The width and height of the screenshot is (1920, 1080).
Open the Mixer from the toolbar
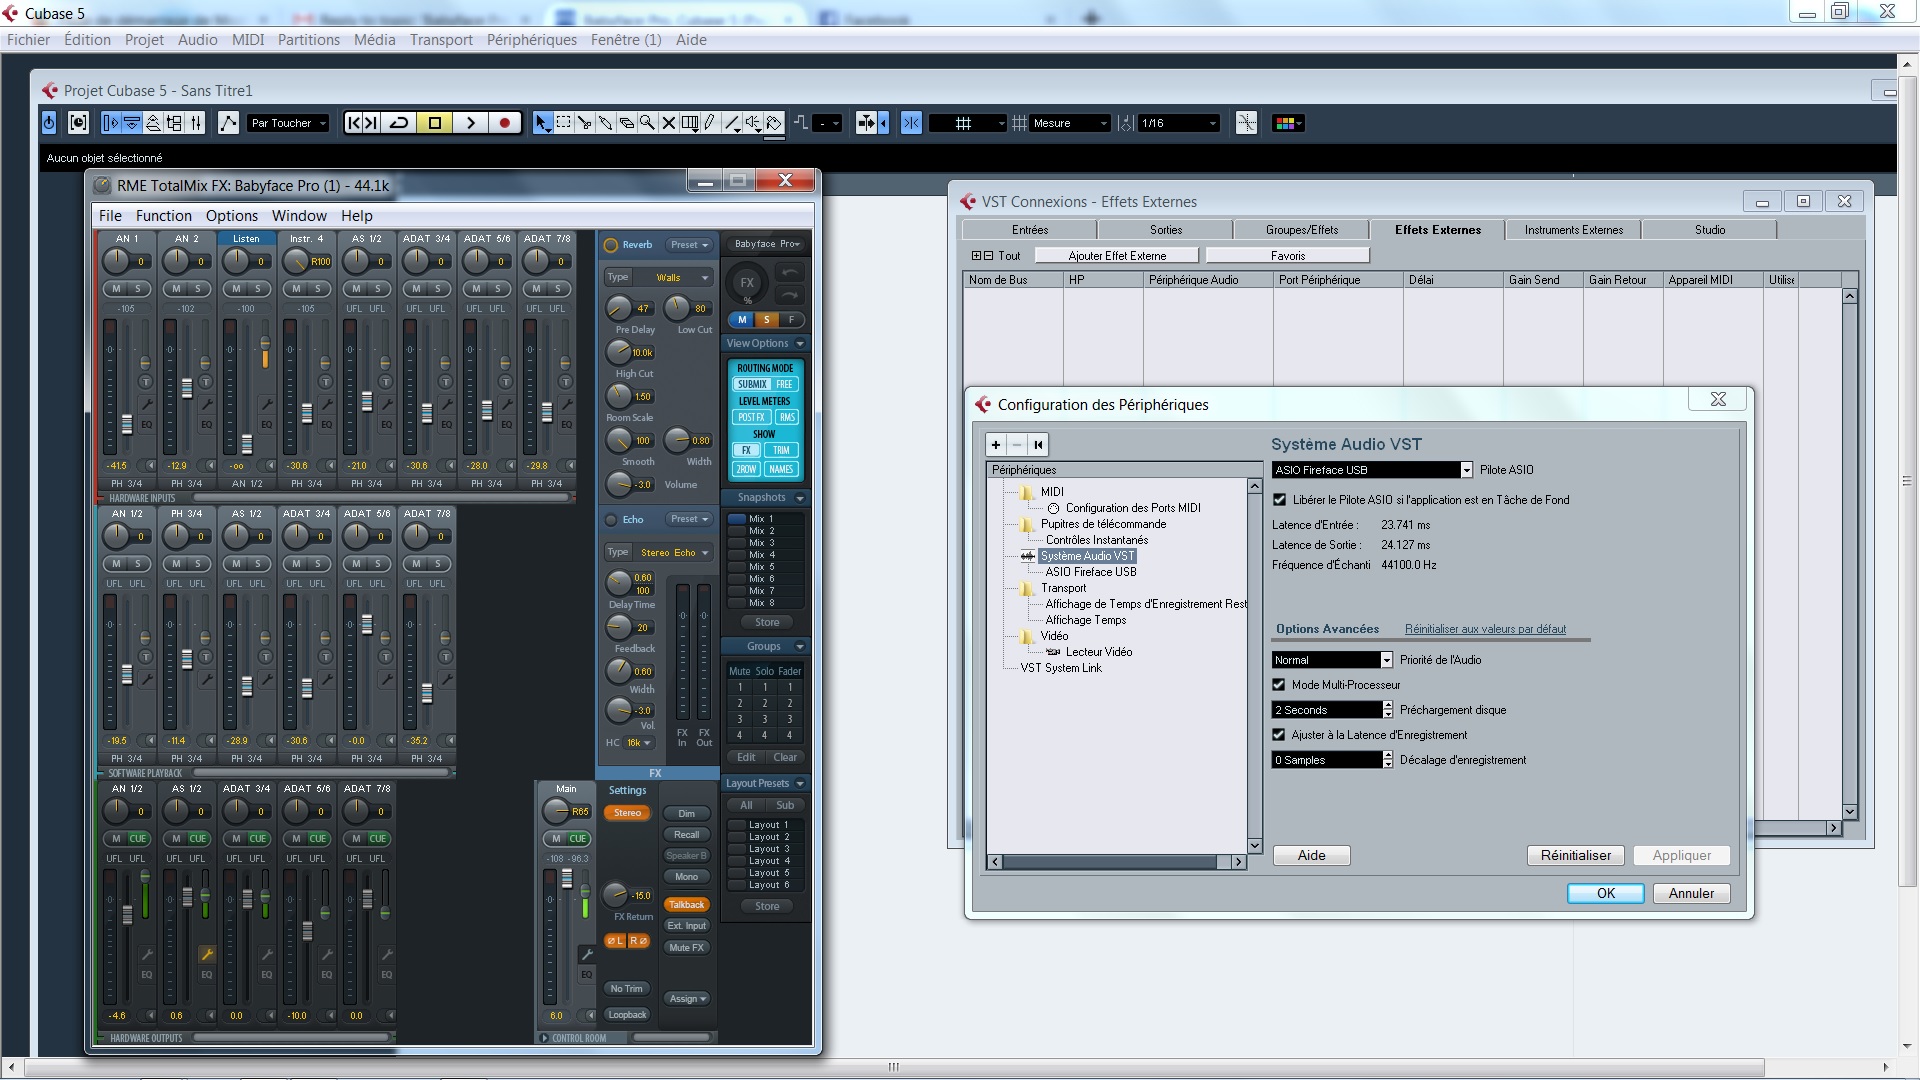(x=197, y=123)
